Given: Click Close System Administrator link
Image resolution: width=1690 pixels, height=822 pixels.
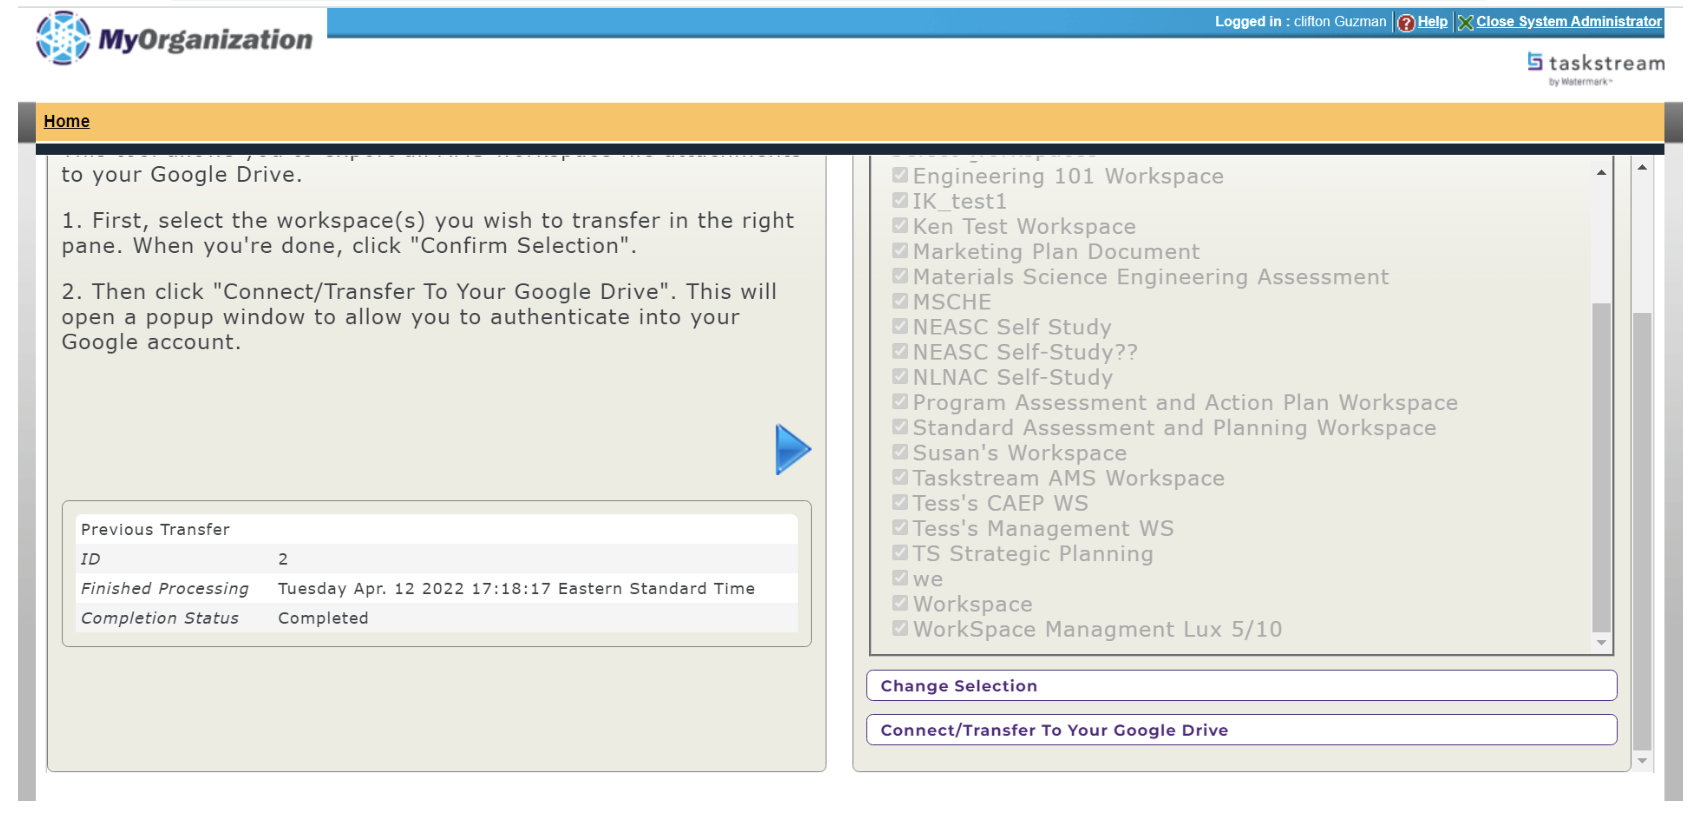Looking at the screenshot, I should pos(1568,22).
